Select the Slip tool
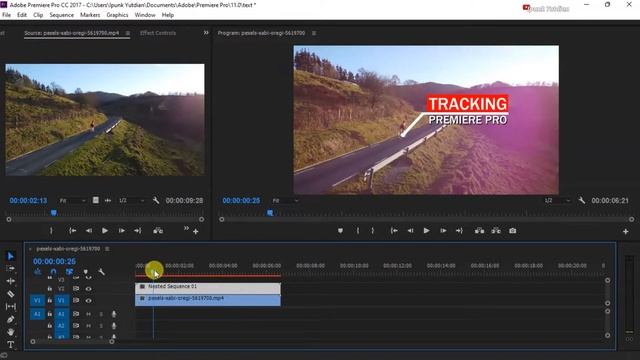 (x=11, y=307)
